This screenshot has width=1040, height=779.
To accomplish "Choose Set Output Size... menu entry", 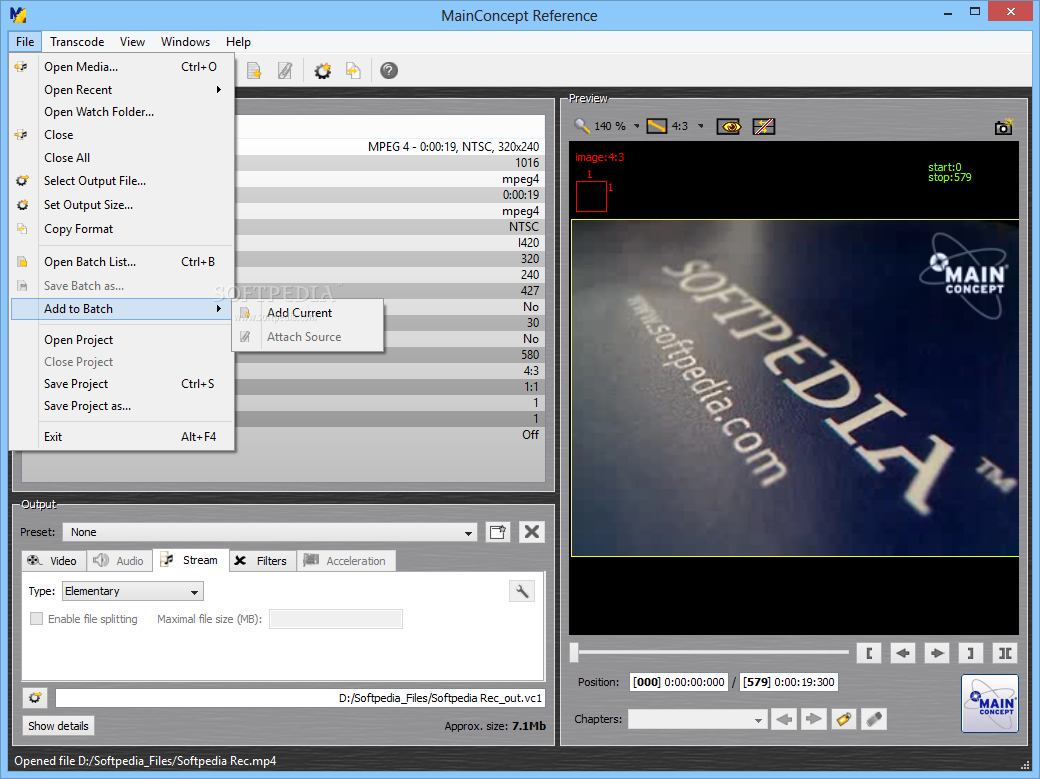I will click(122, 205).
